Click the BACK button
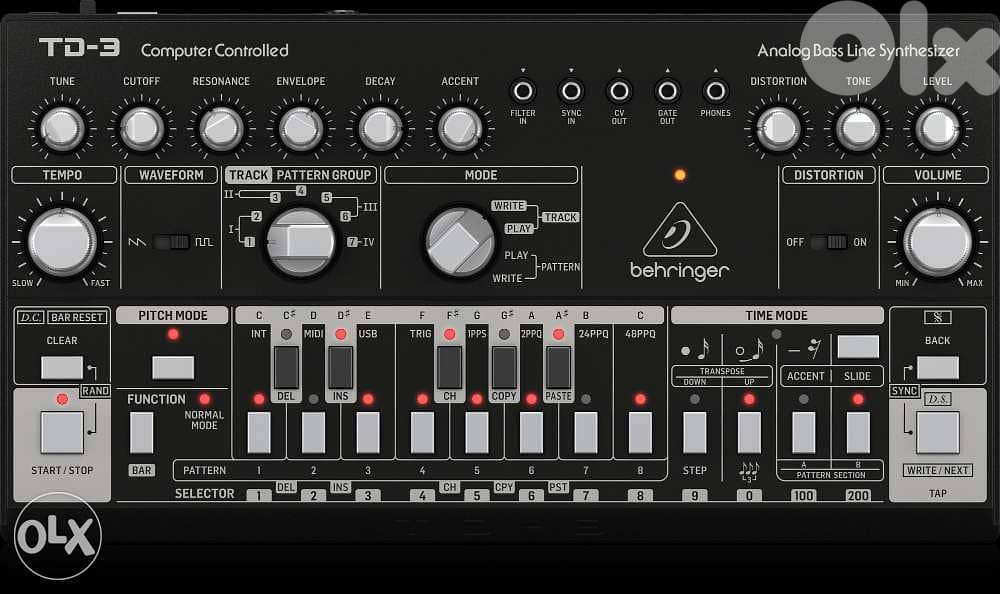1000x594 pixels. pyautogui.click(x=938, y=368)
